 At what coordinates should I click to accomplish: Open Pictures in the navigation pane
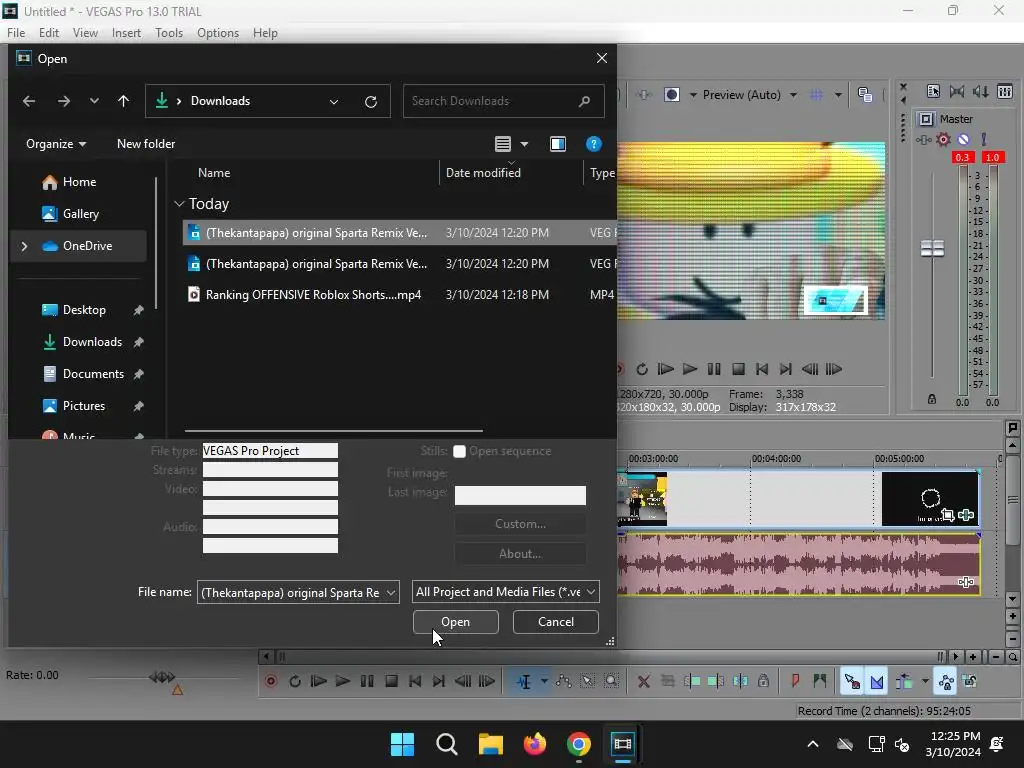[x=84, y=406]
